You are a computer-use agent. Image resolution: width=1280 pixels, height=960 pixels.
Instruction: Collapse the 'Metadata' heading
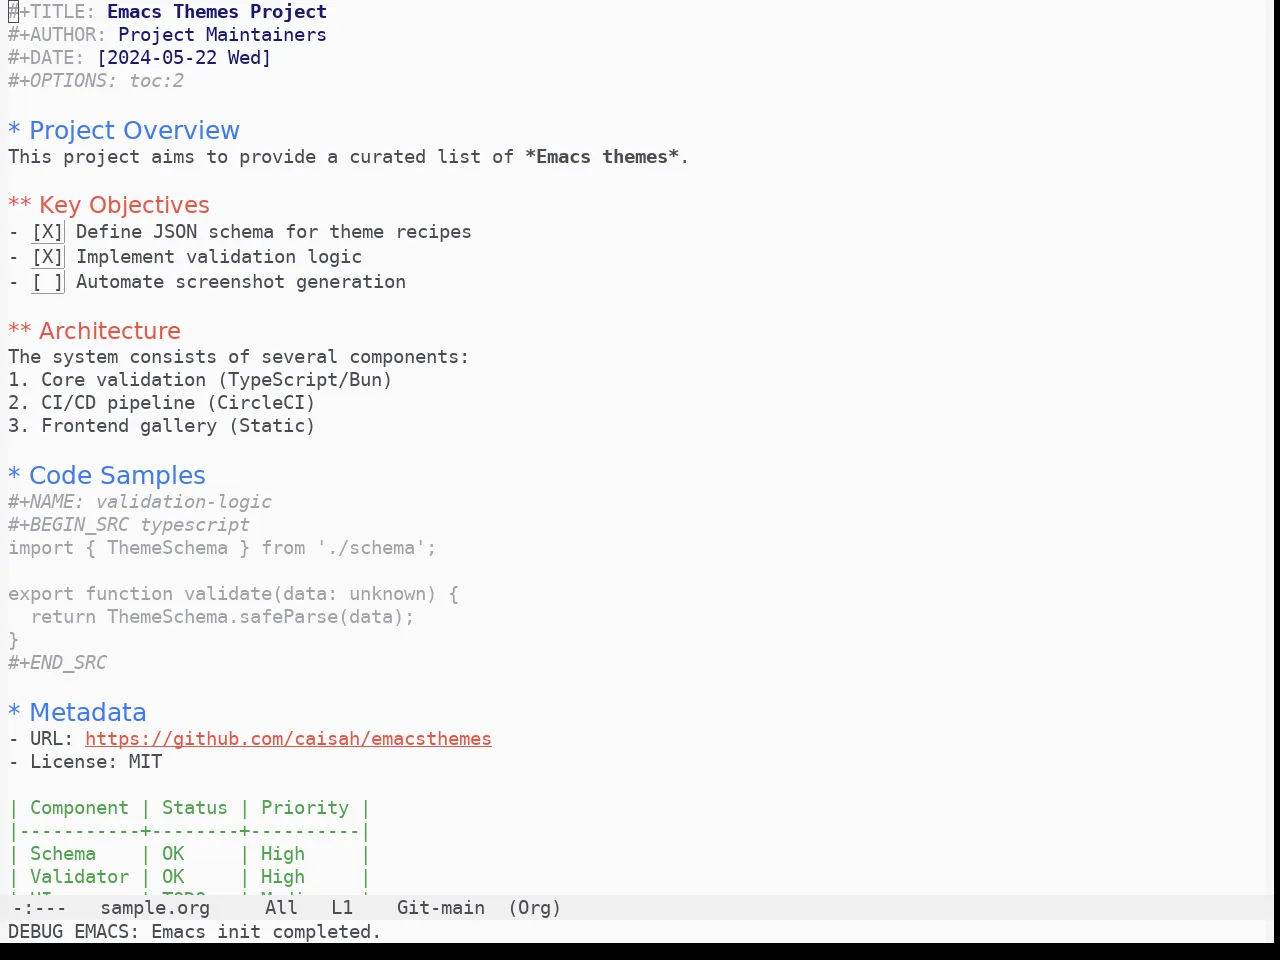point(77,713)
